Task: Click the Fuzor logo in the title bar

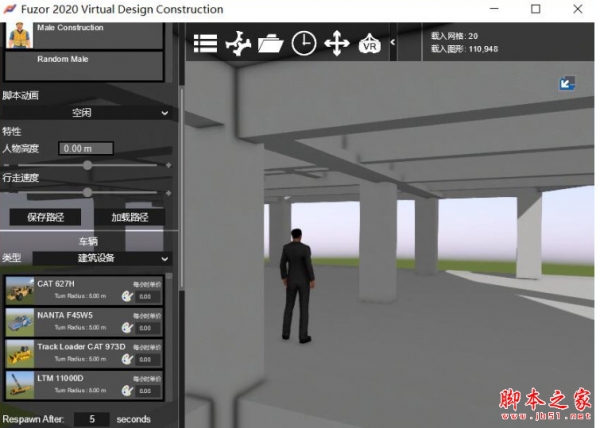Action: point(10,9)
